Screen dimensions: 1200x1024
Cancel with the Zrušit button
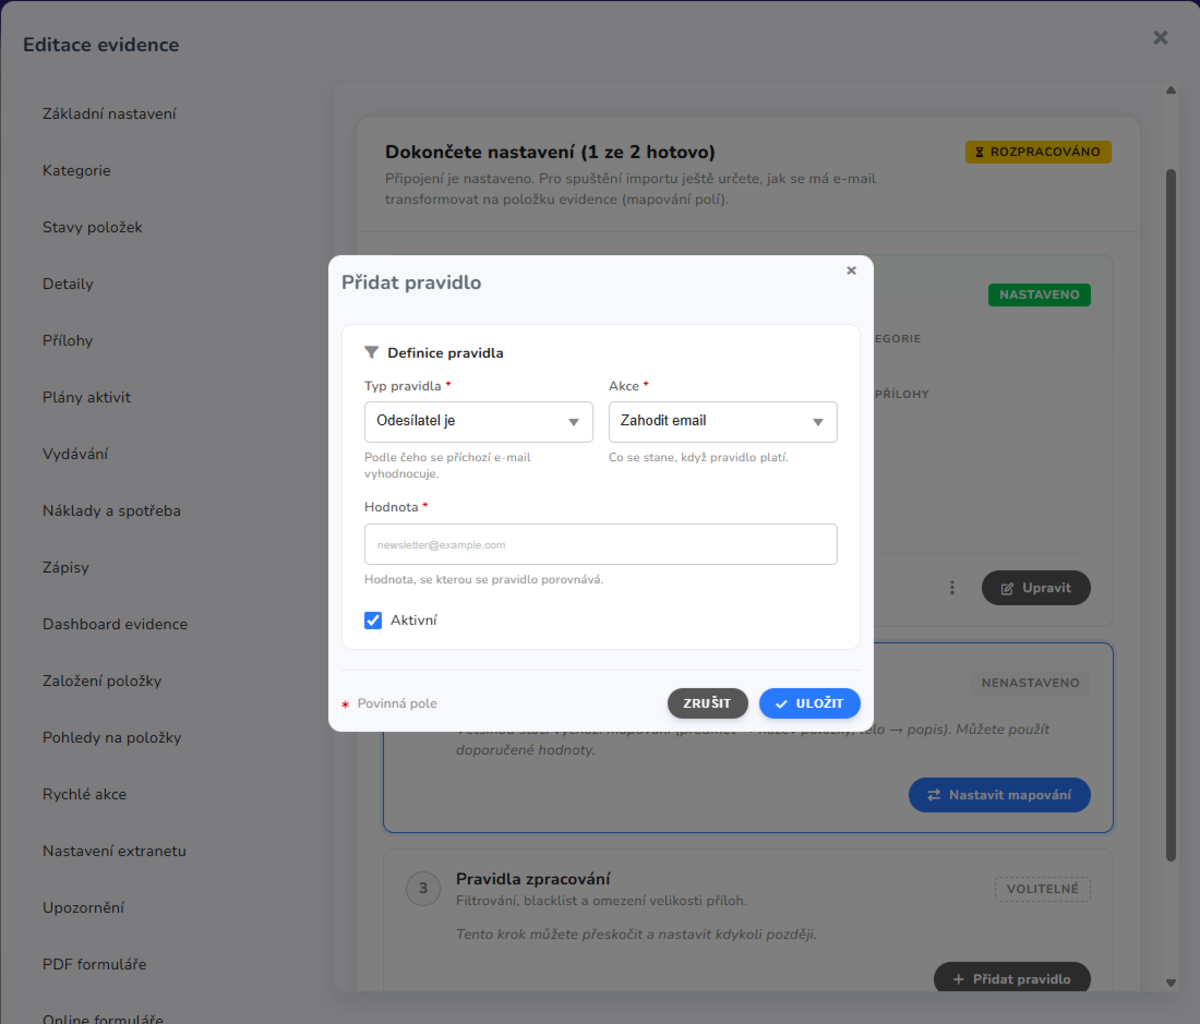tap(707, 703)
